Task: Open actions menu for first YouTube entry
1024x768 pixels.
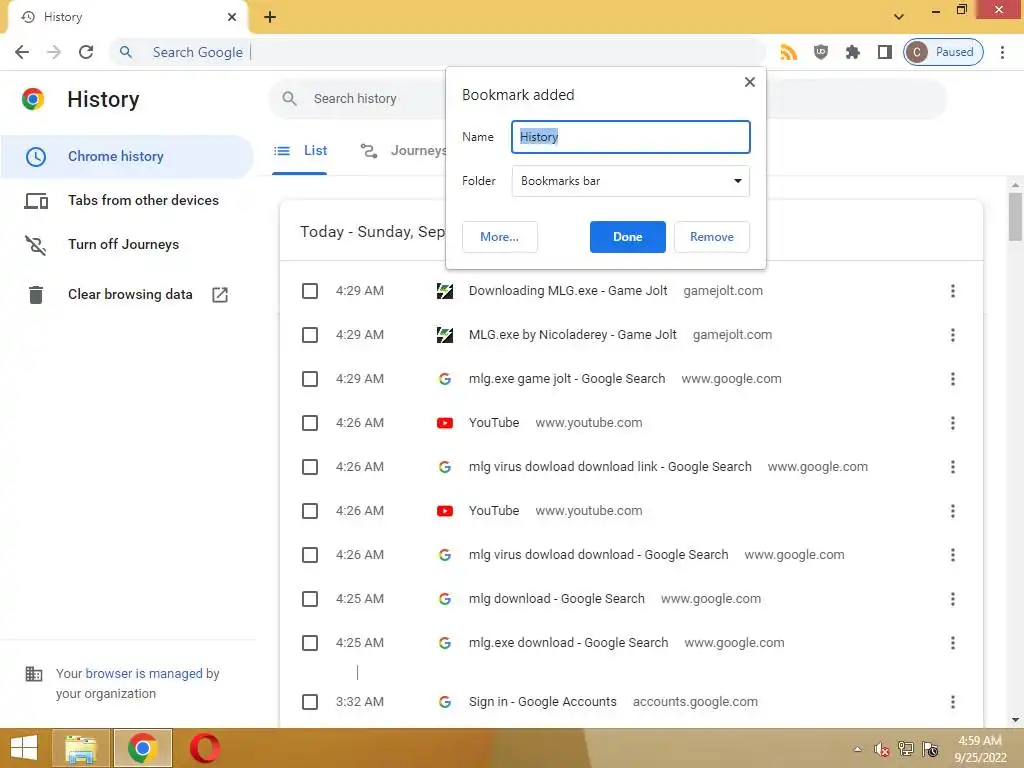Action: tap(953, 423)
